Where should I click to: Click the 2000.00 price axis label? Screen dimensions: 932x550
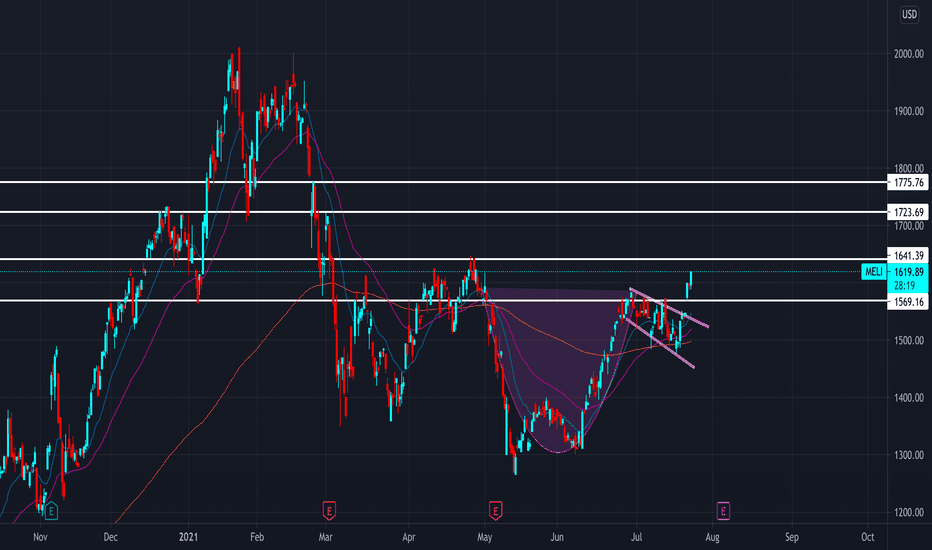coord(909,54)
